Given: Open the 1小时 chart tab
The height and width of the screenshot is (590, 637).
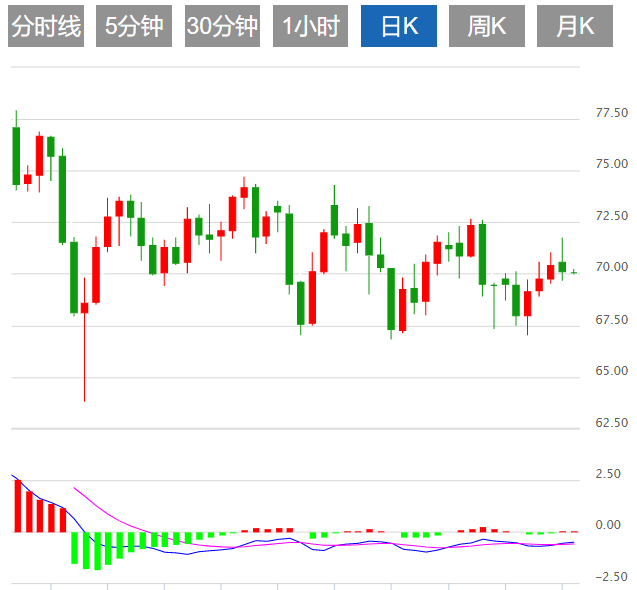Looking at the screenshot, I should tap(310, 26).
